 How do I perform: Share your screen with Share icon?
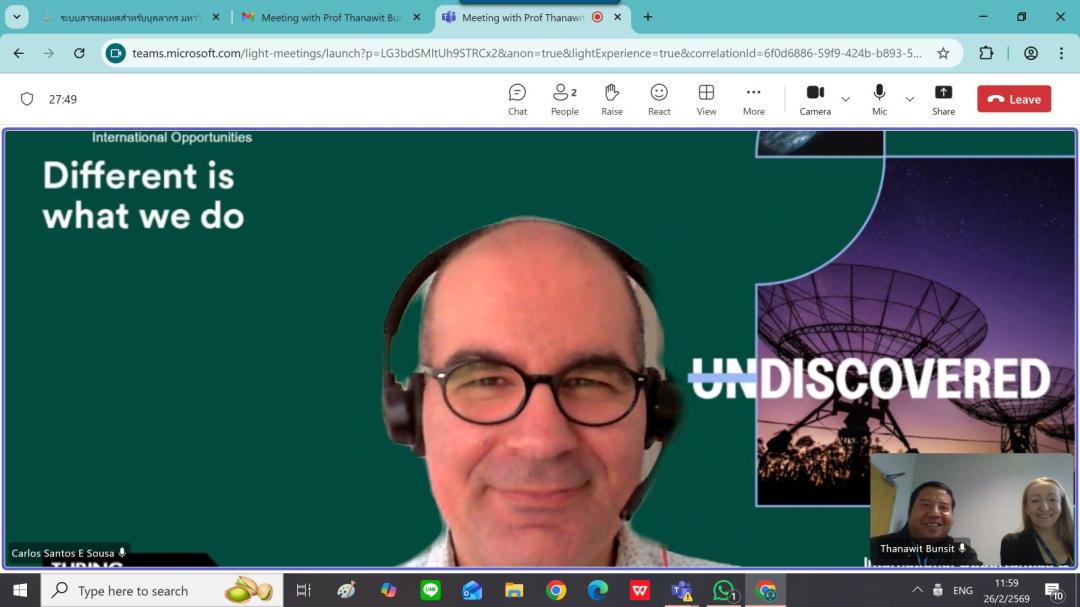943,99
